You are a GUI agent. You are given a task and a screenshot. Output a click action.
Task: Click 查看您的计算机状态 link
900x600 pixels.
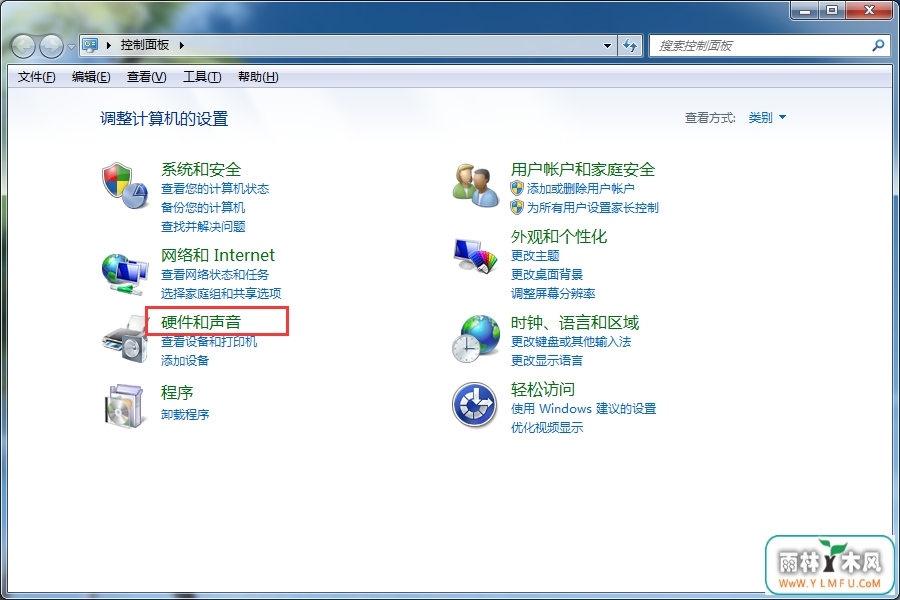tap(215, 188)
